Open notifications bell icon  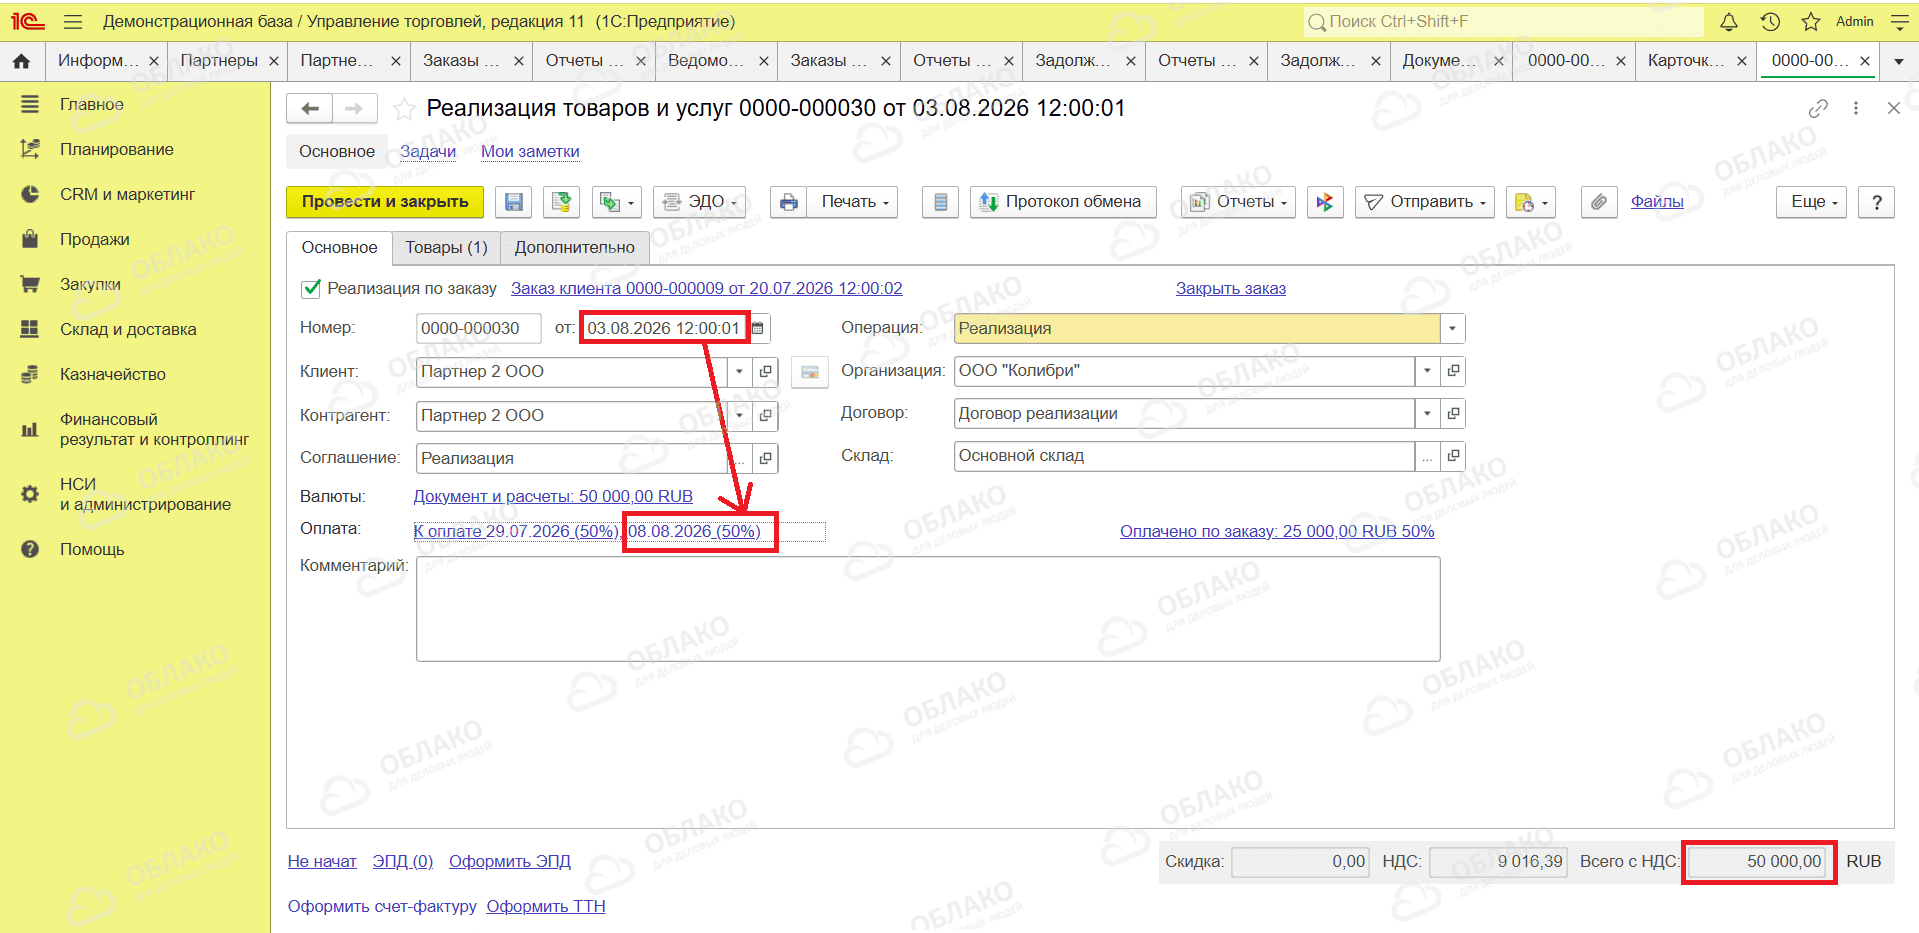(x=1729, y=21)
